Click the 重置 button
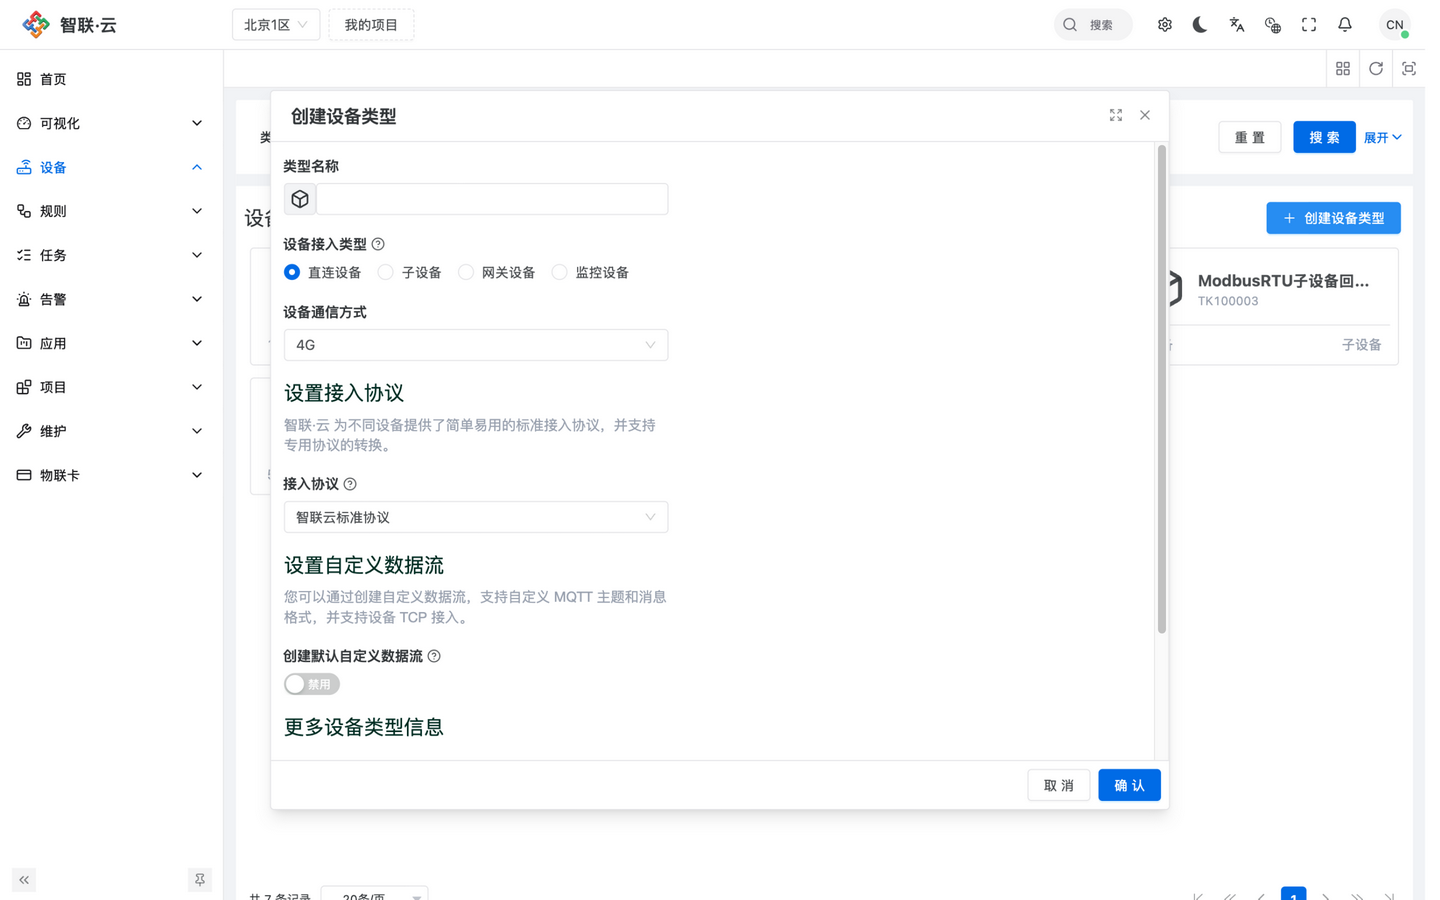This screenshot has width=1440, height=900. (1250, 137)
